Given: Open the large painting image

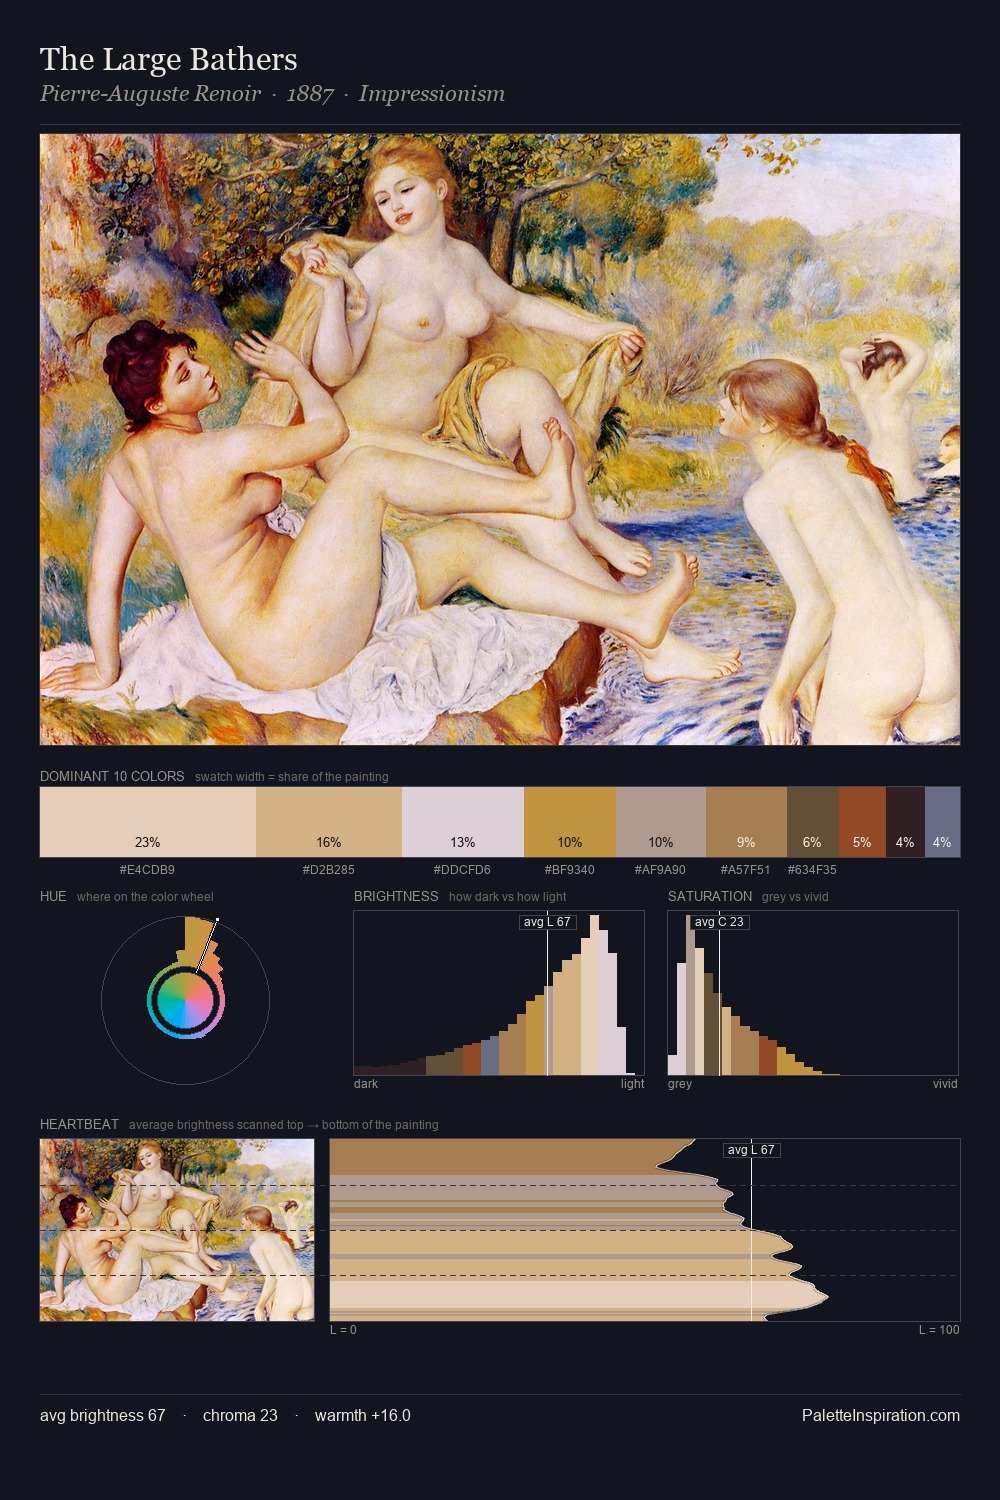Looking at the screenshot, I should coord(500,440).
